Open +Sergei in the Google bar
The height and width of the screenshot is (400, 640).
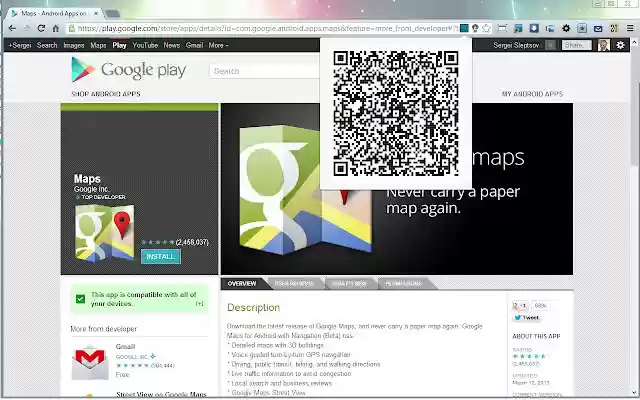tap(20, 45)
